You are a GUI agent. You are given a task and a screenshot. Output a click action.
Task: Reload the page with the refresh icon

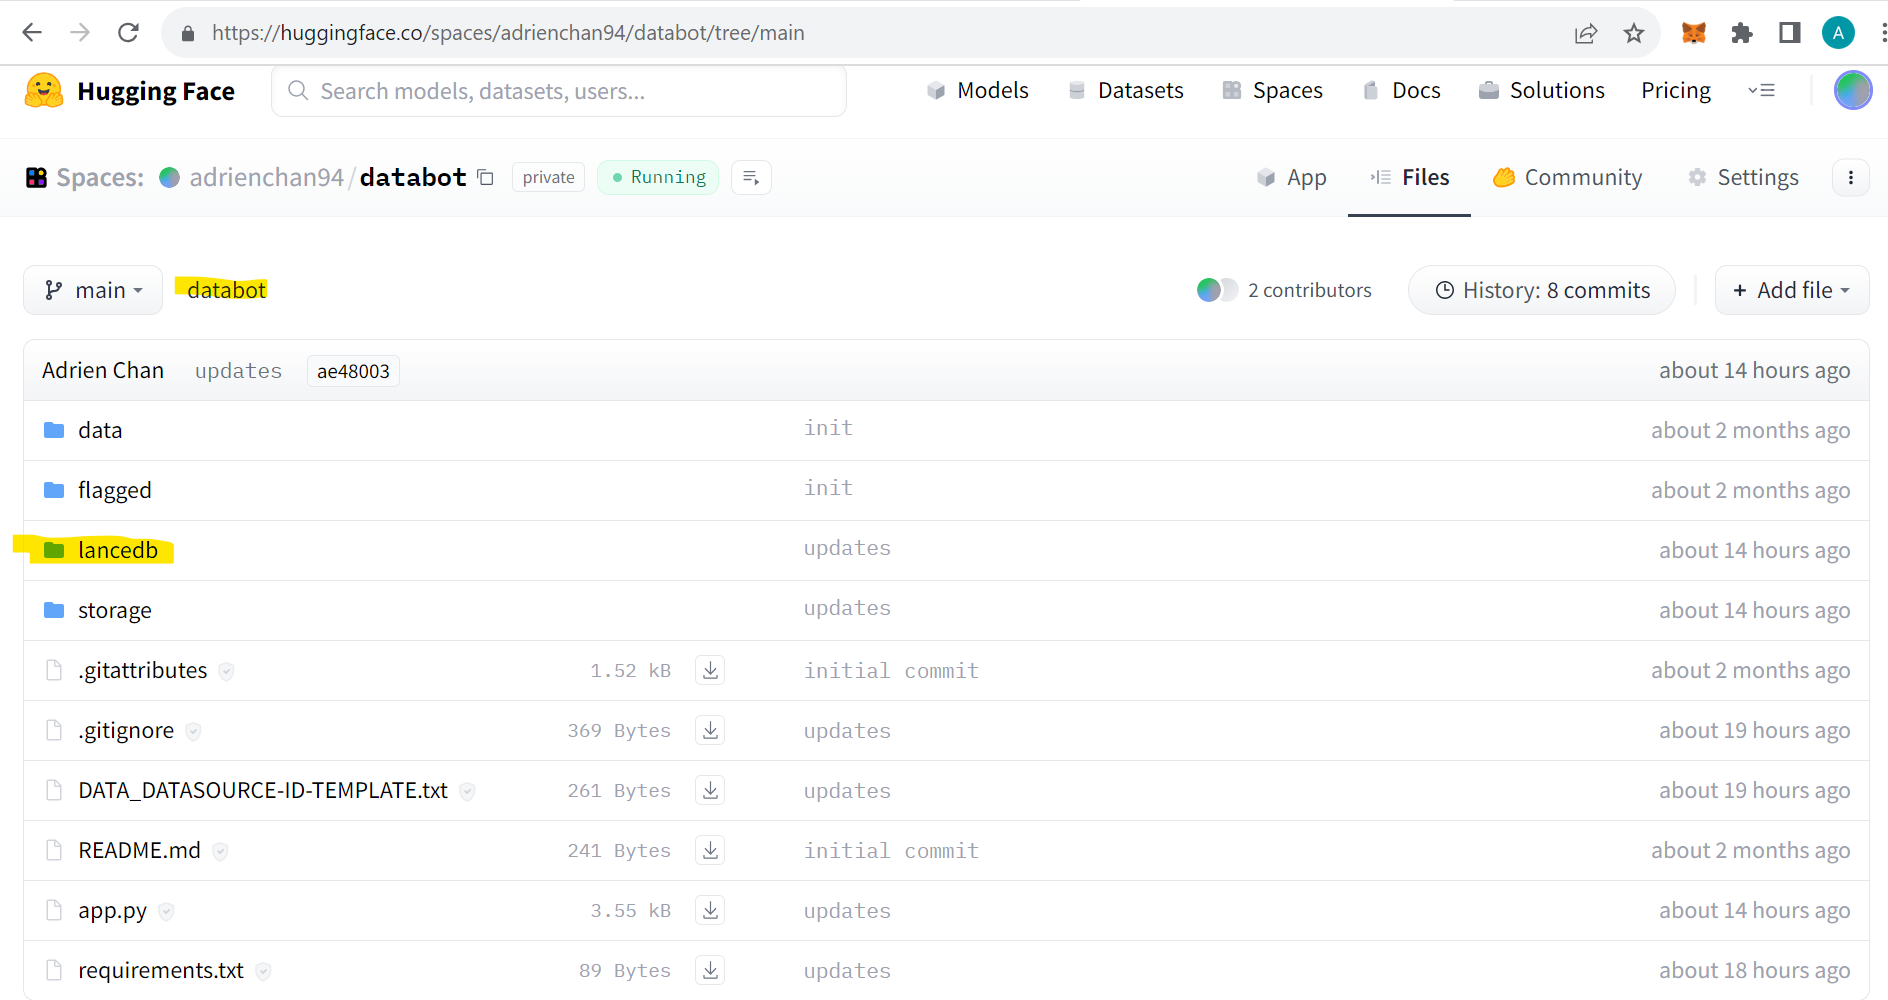coord(128,33)
